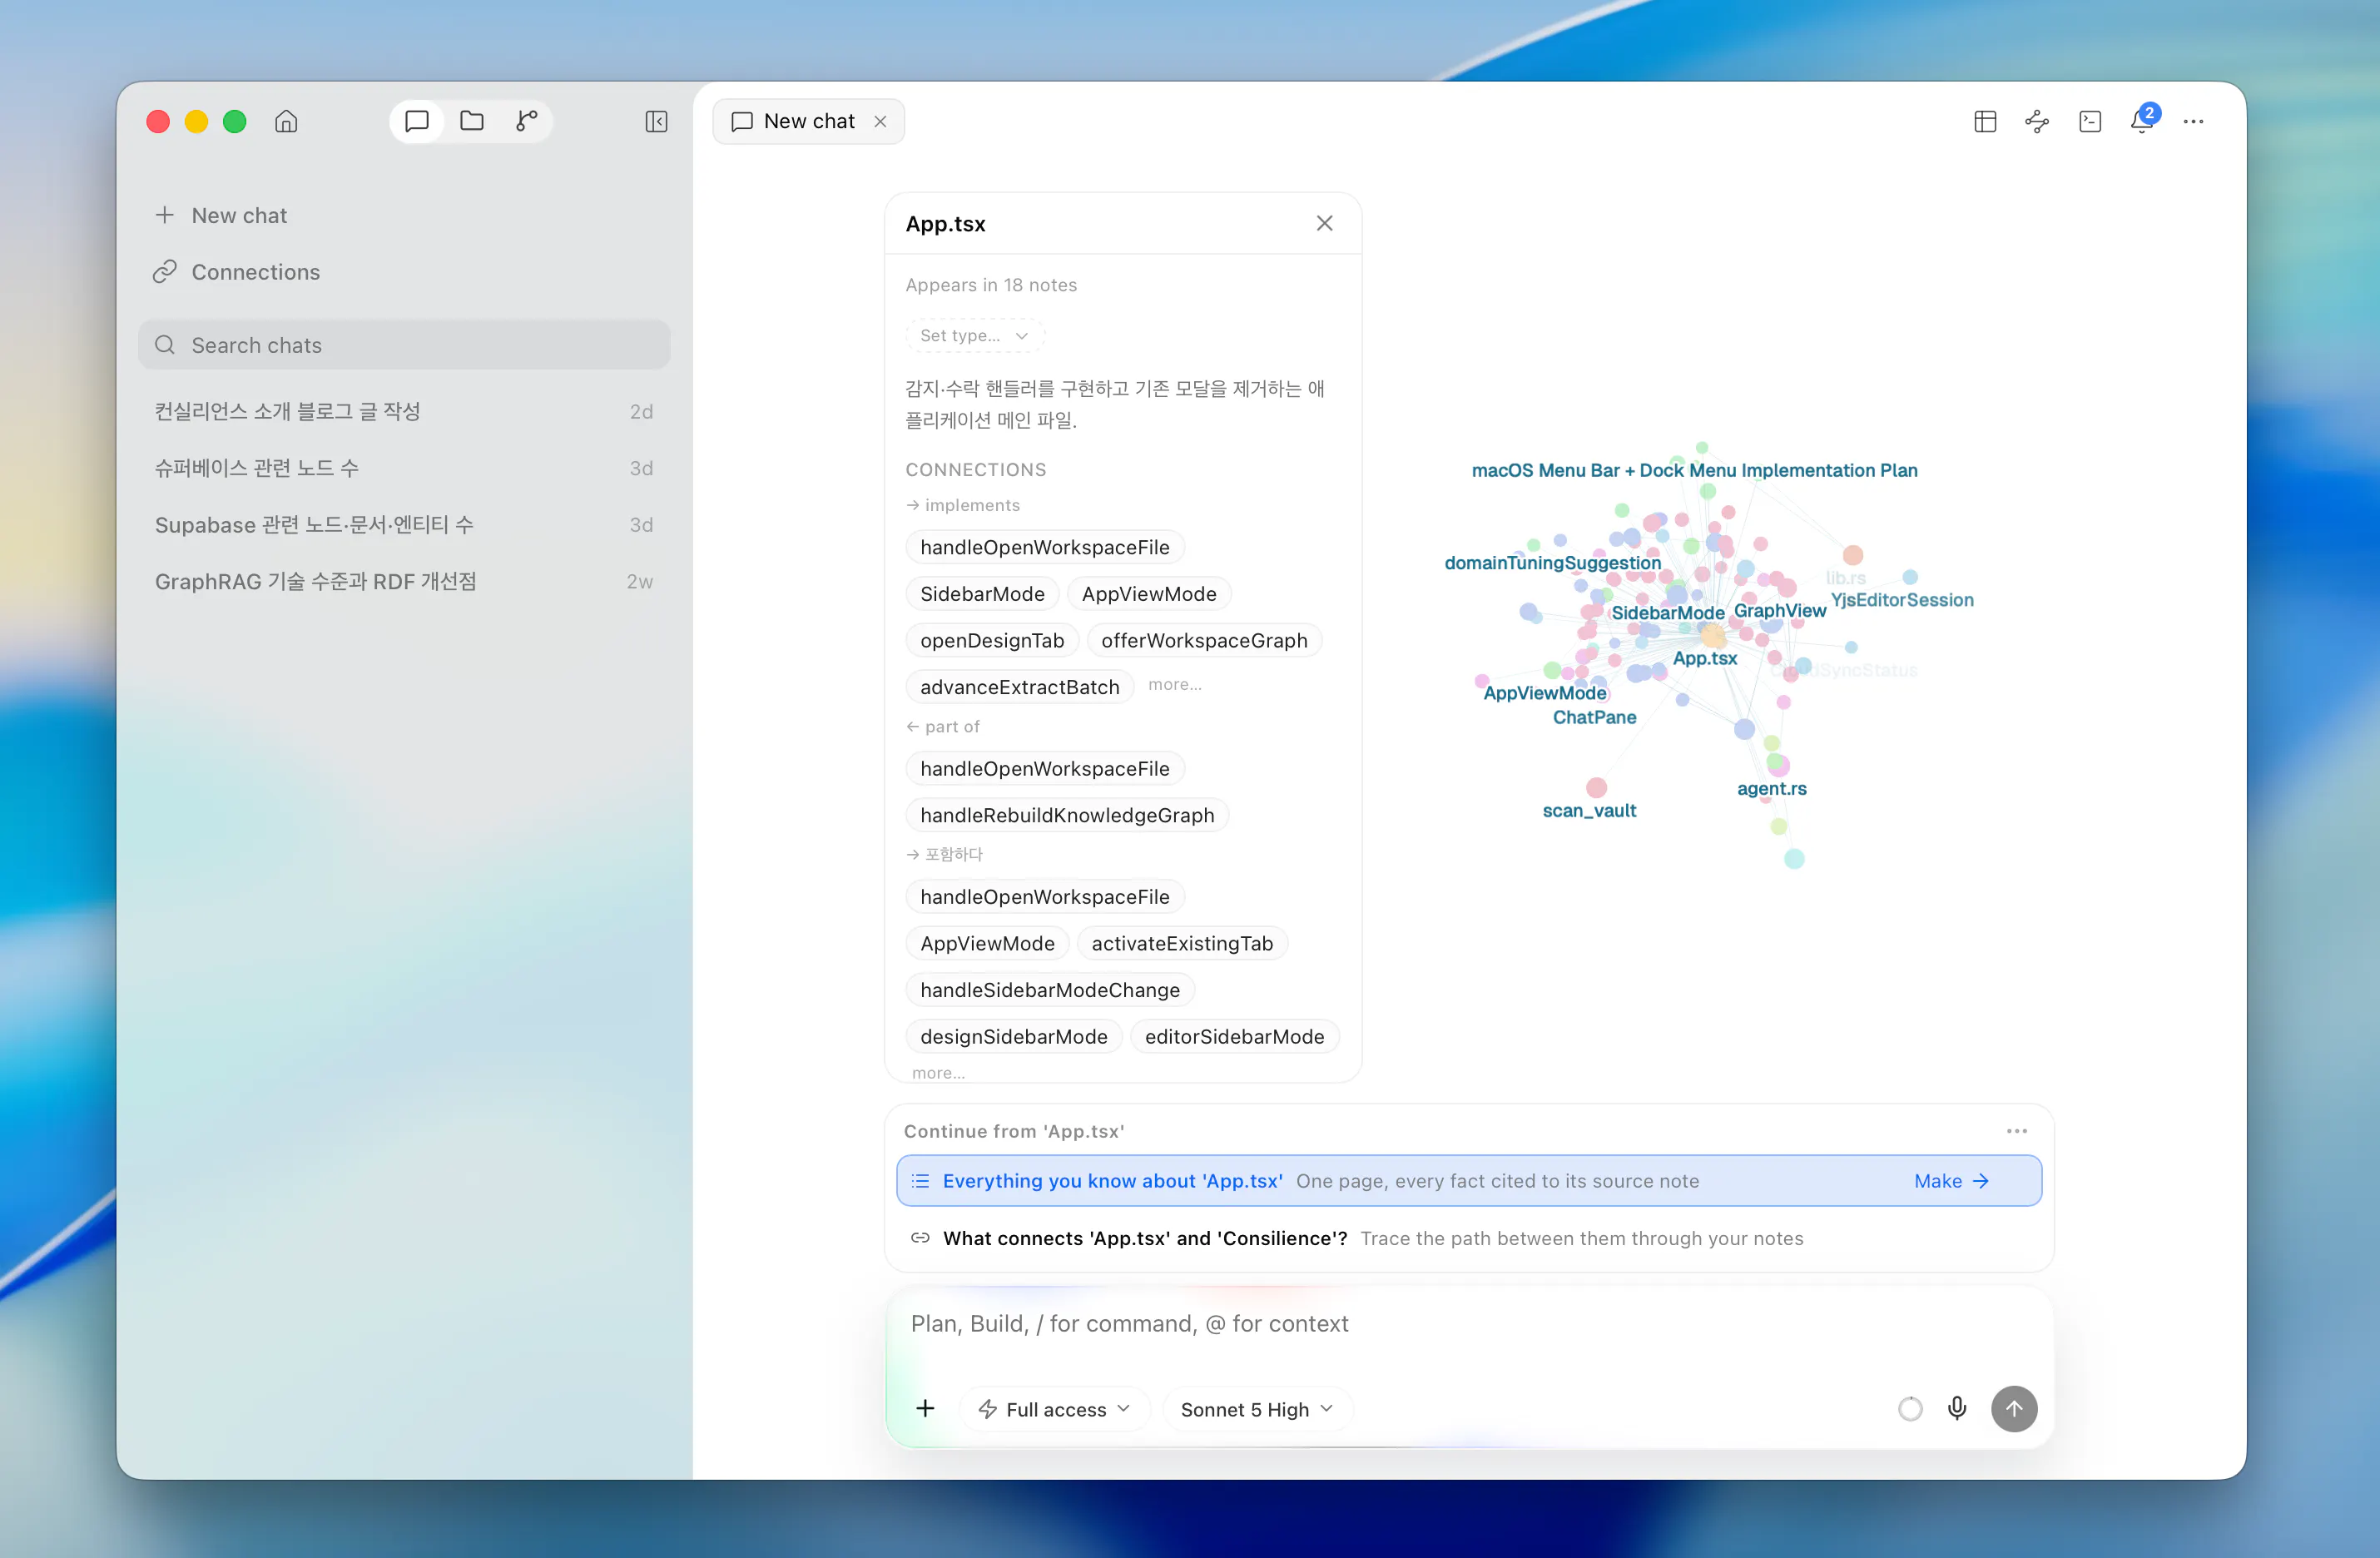This screenshot has height=1558, width=2380.
Task: Open the table layout icon in top toolbar
Action: click(1985, 121)
